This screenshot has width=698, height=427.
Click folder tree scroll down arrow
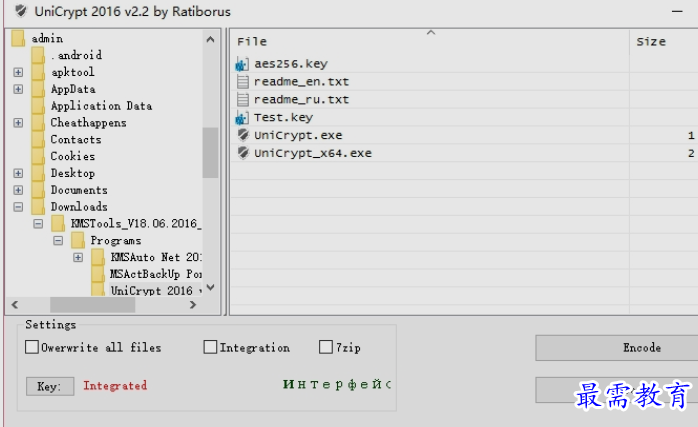(211, 288)
